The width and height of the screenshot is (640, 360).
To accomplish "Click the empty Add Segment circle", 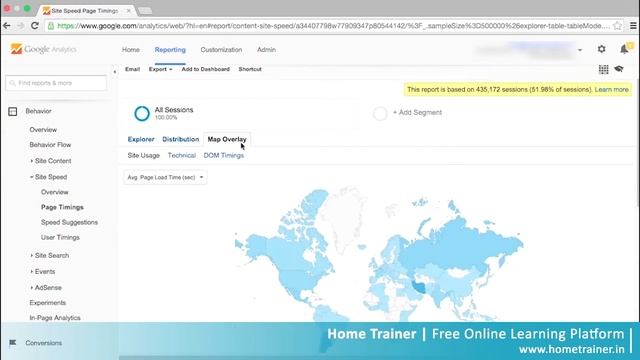I will (x=380, y=113).
